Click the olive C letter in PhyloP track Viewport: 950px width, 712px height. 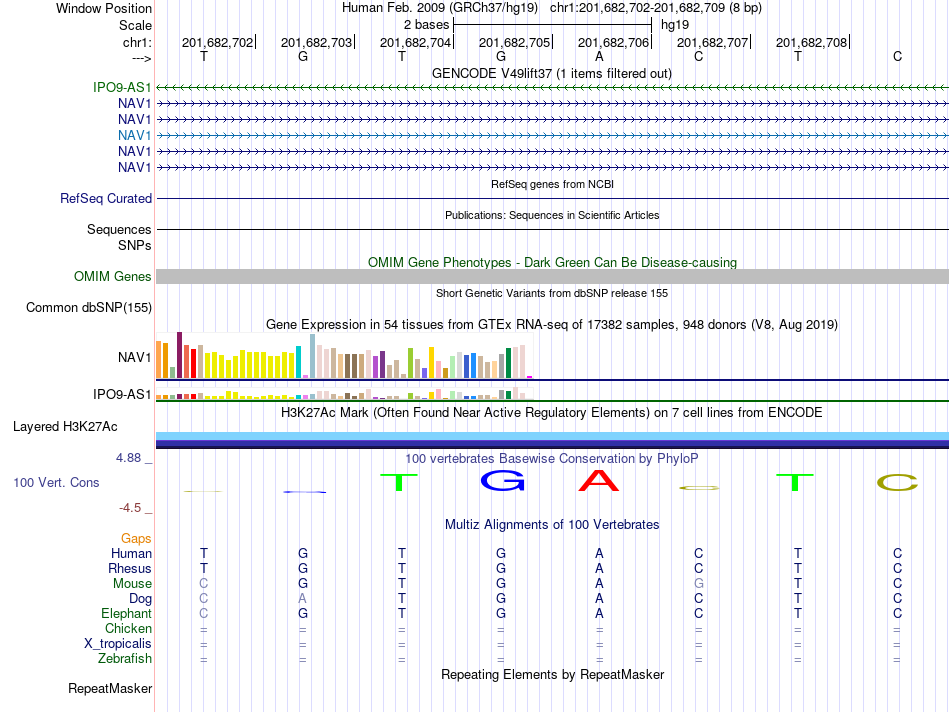(897, 483)
